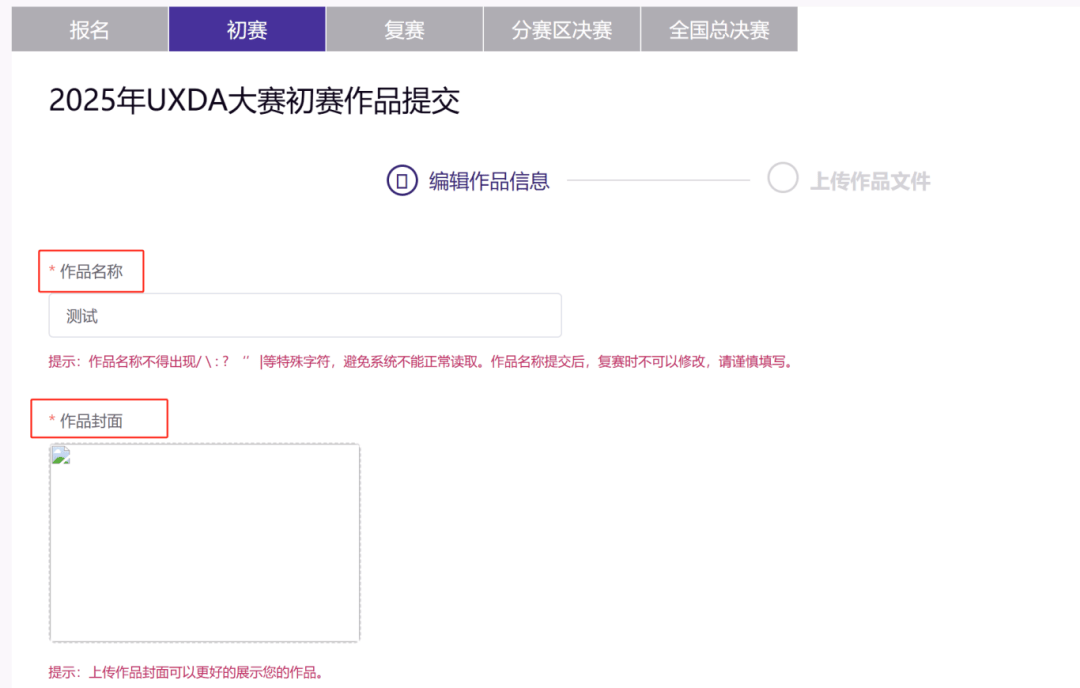
Task: Select the 初赛 tab
Action: coord(247,30)
